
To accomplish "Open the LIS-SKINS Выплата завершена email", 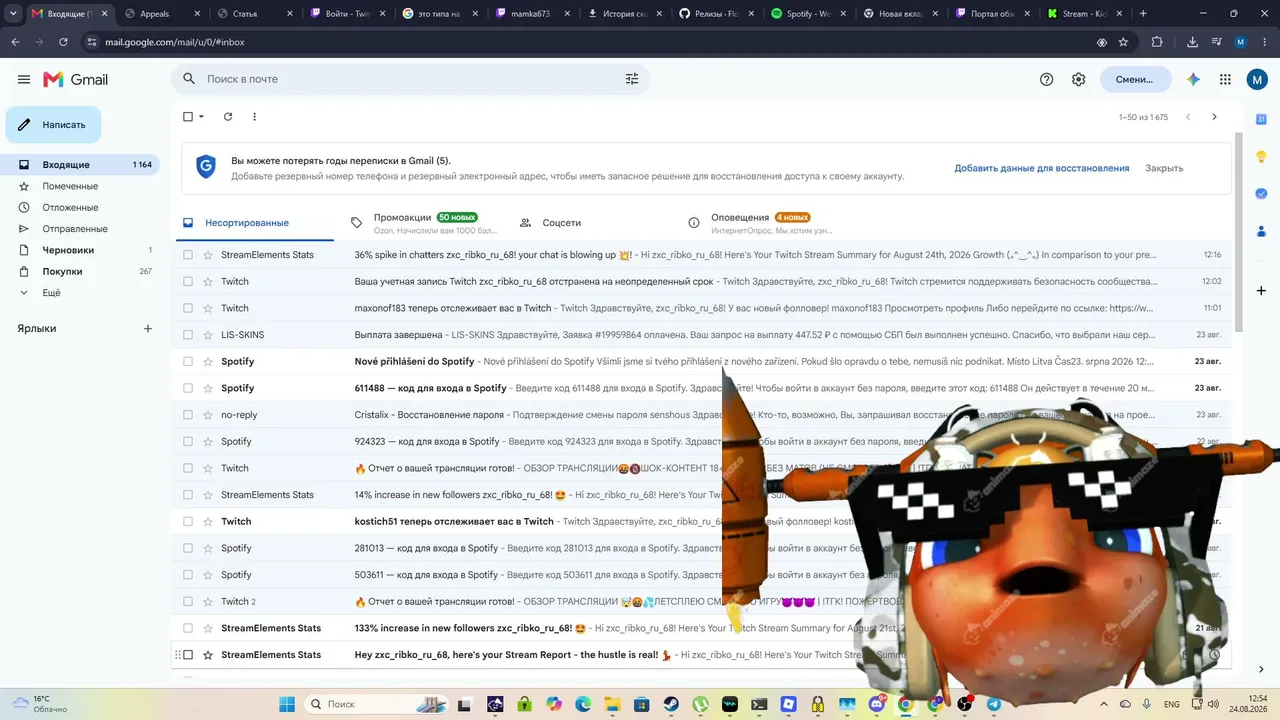I will pos(703,335).
